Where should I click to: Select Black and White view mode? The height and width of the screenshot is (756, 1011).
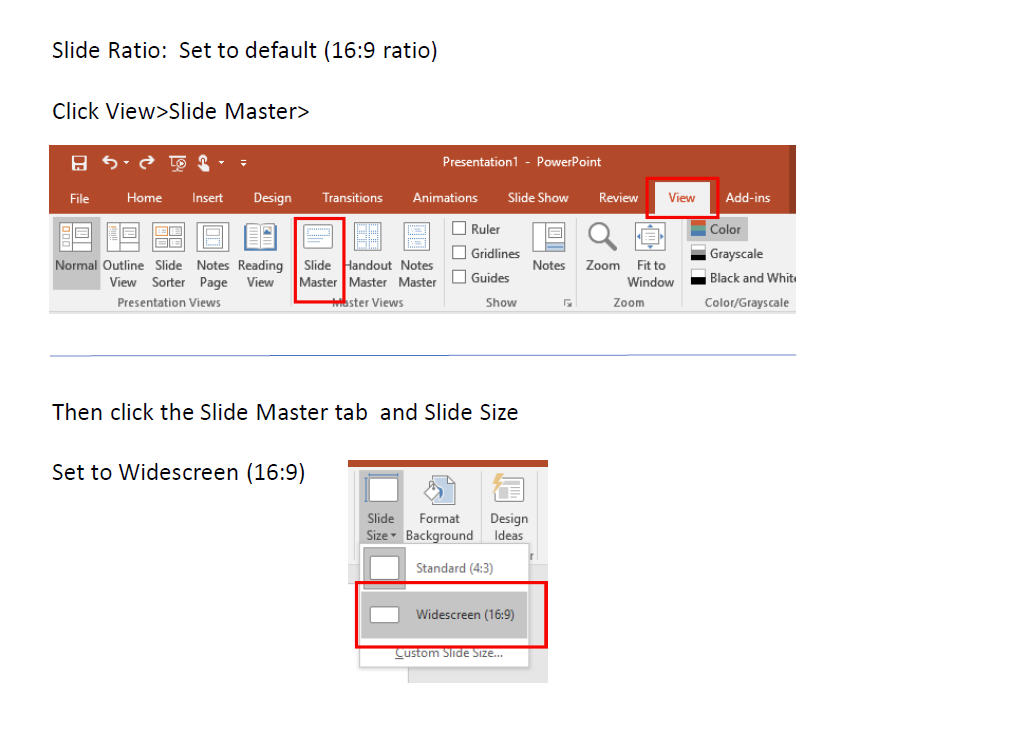coord(742,278)
